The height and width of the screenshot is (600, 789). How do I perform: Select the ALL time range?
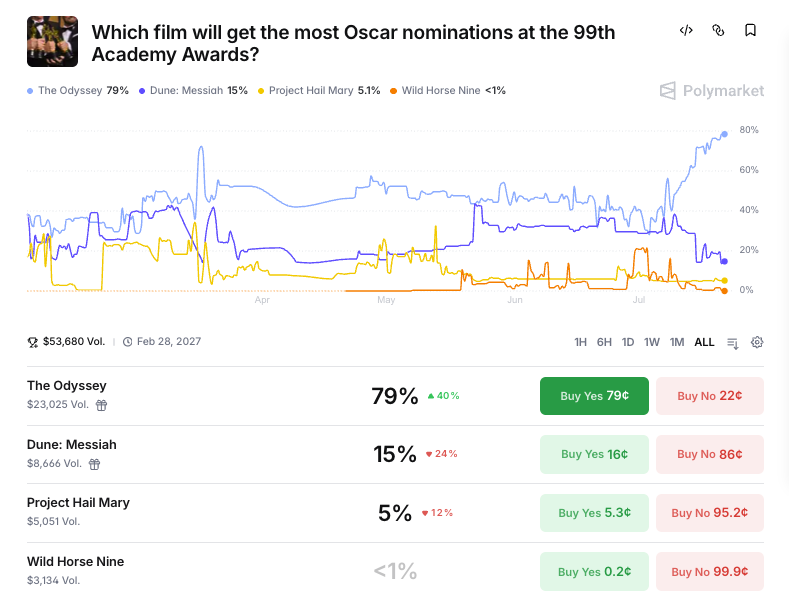pyautogui.click(x=704, y=342)
